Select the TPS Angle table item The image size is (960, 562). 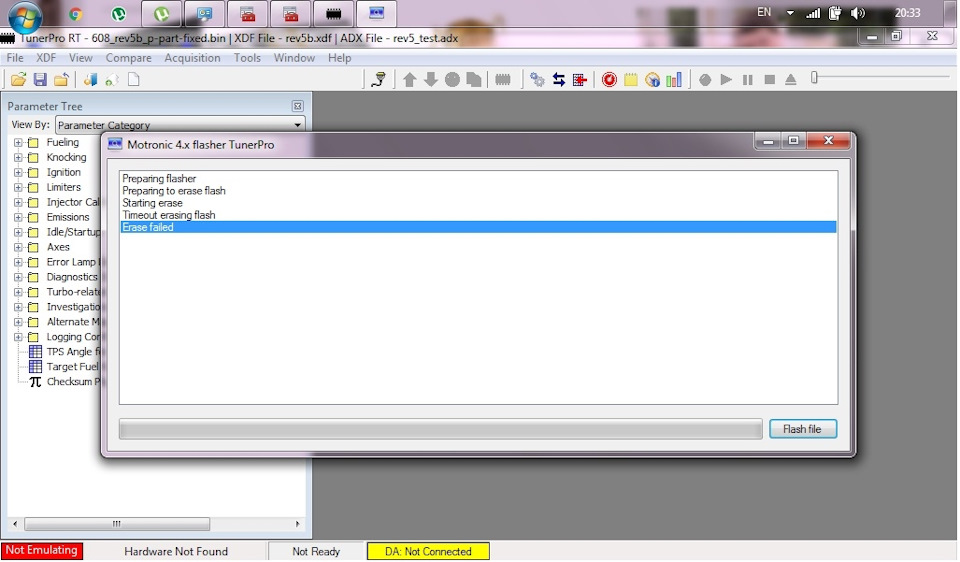(73, 351)
